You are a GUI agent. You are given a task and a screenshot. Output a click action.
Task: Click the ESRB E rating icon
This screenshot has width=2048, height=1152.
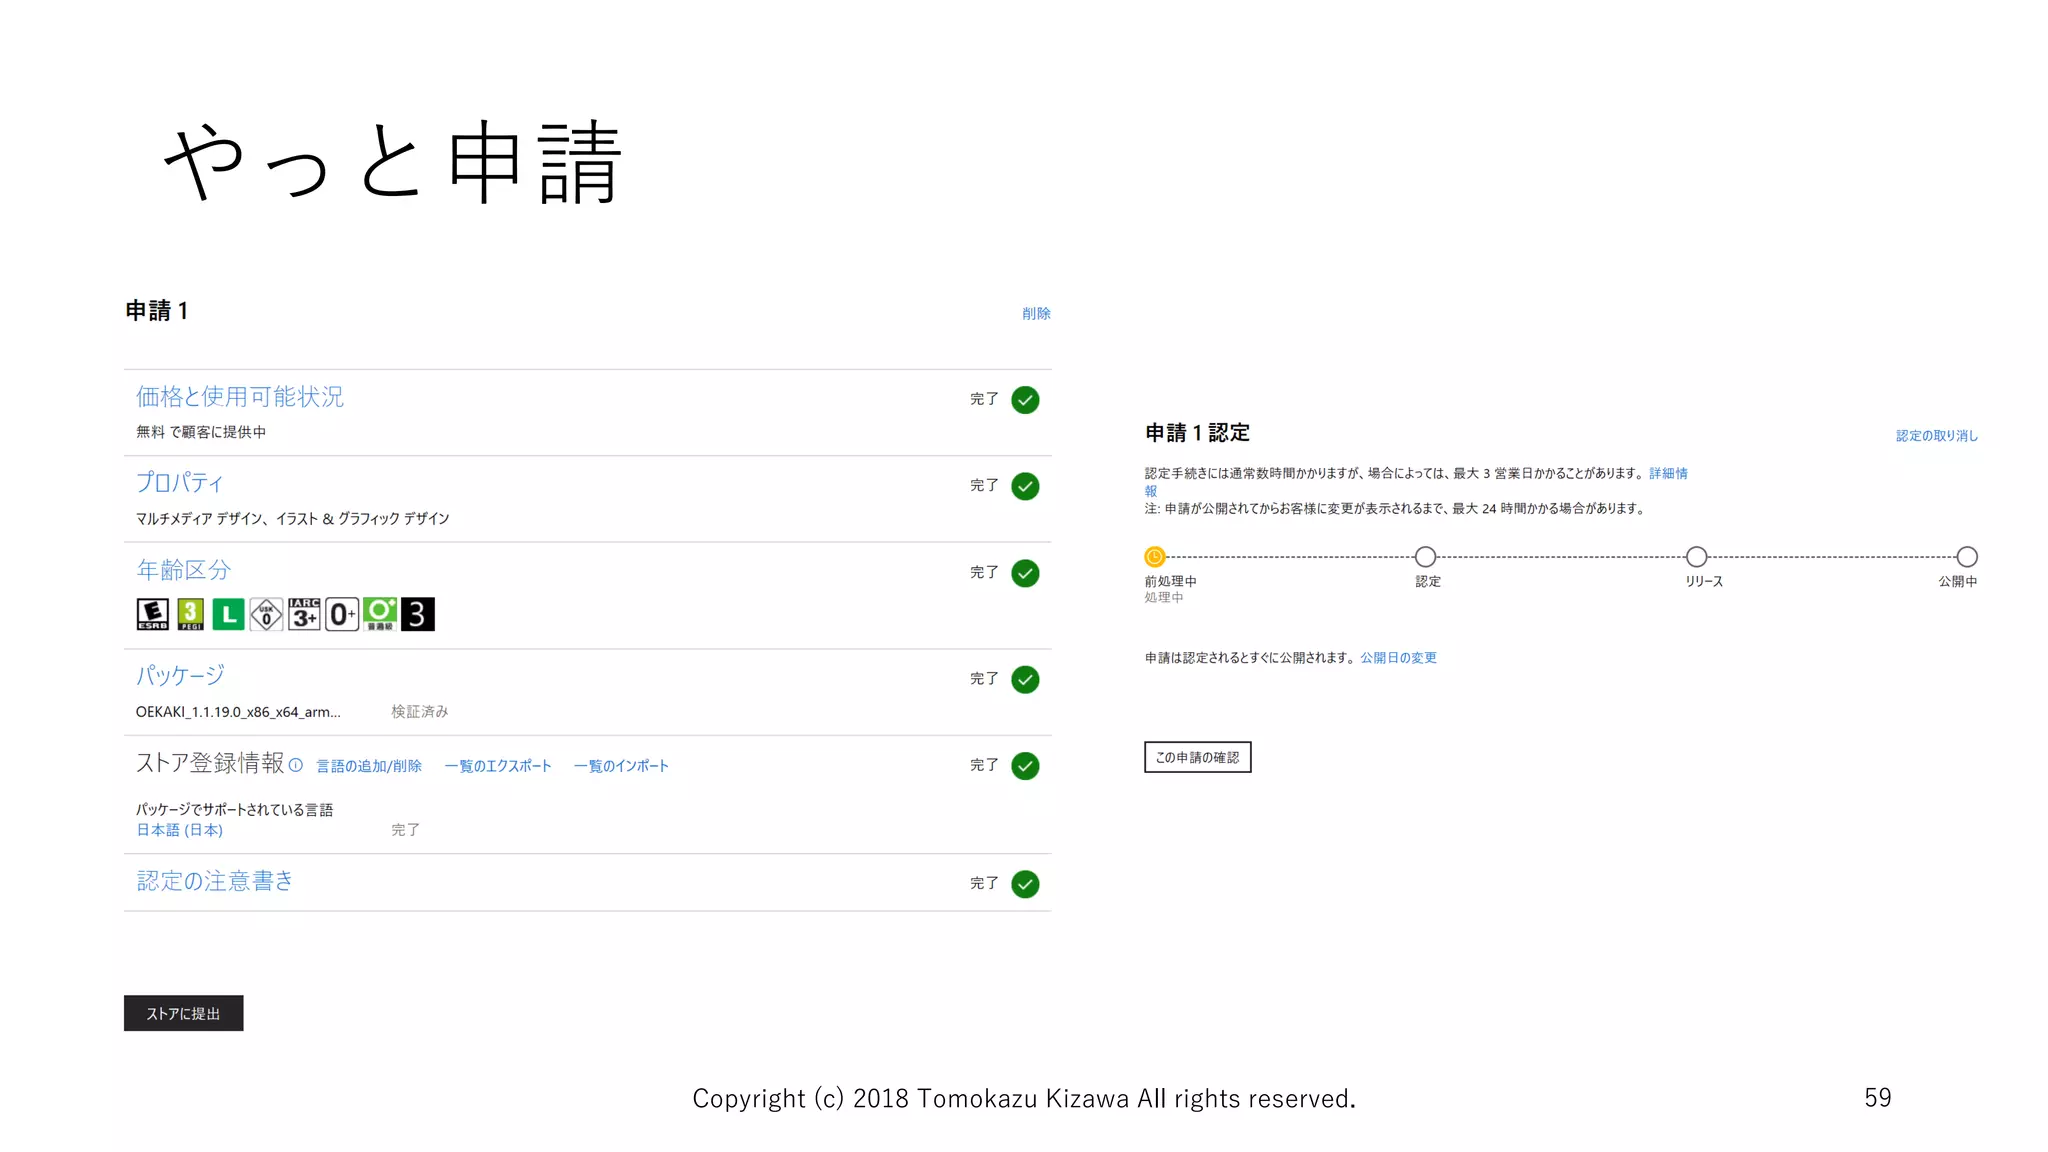tap(153, 614)
